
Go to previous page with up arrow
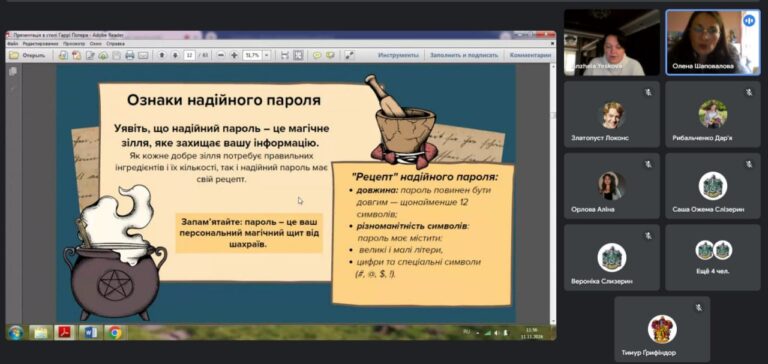coord(162,55)
